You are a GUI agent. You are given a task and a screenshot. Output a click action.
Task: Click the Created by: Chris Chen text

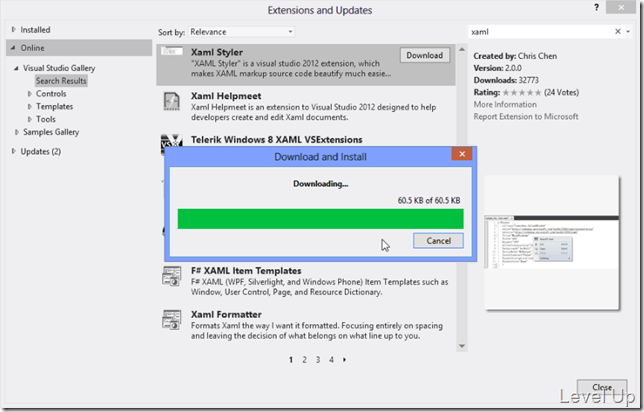point(515,56)
